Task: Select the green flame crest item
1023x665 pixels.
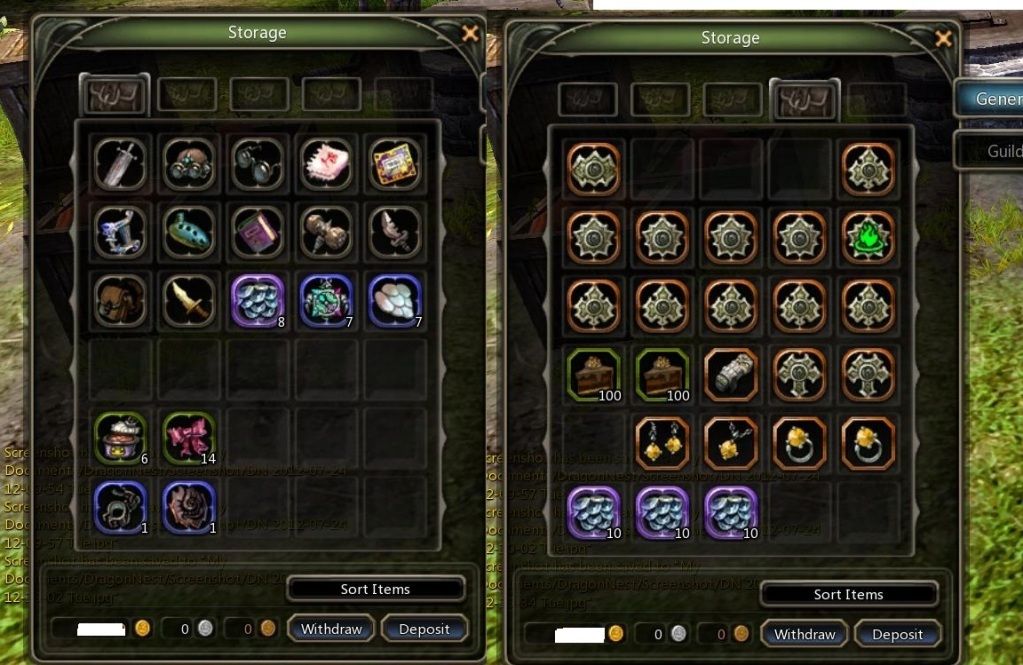Action: click(x=868, y=237)
